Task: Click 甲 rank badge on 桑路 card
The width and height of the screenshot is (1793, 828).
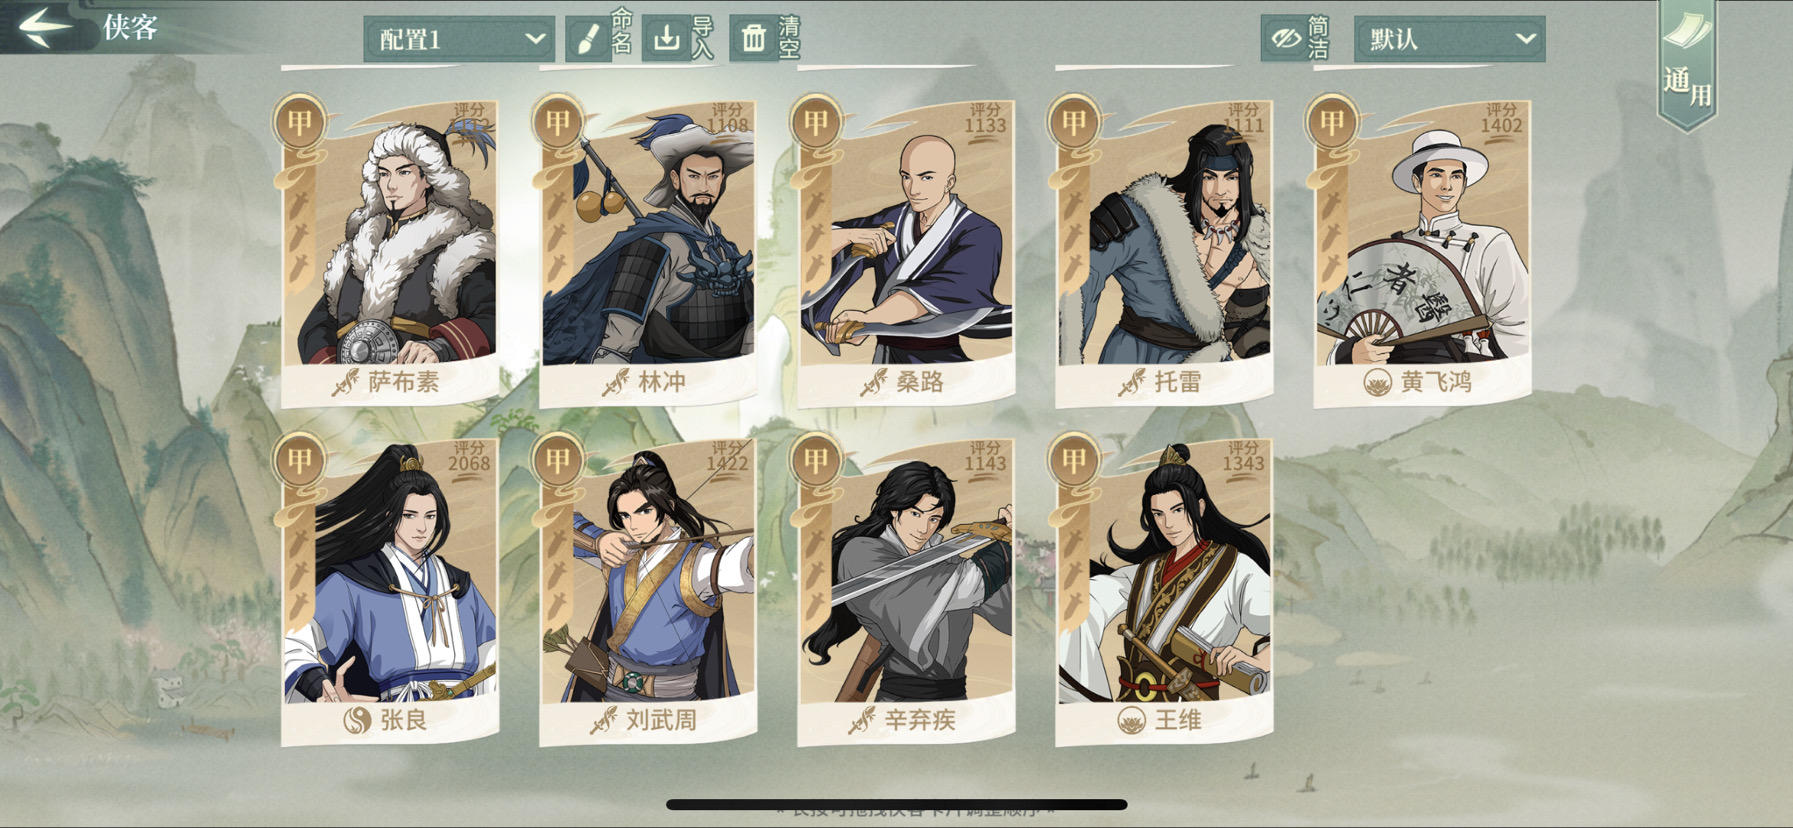Action: pyautogui.click(x=816, y=122)
